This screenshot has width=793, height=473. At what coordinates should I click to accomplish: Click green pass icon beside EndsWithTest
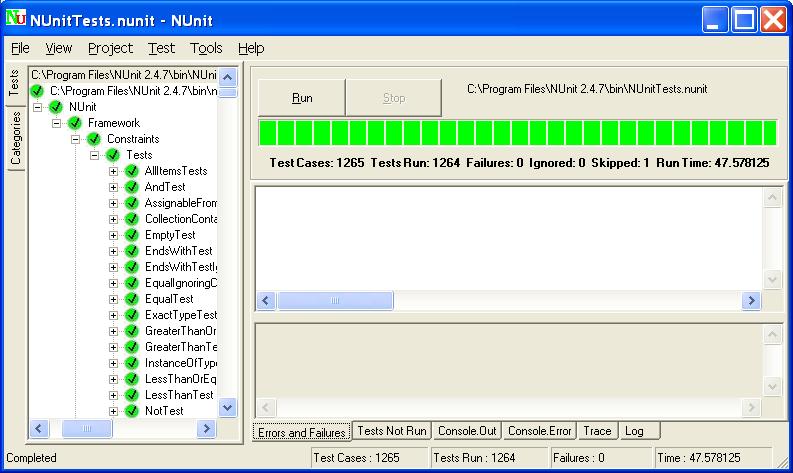(x=131, y=251)
